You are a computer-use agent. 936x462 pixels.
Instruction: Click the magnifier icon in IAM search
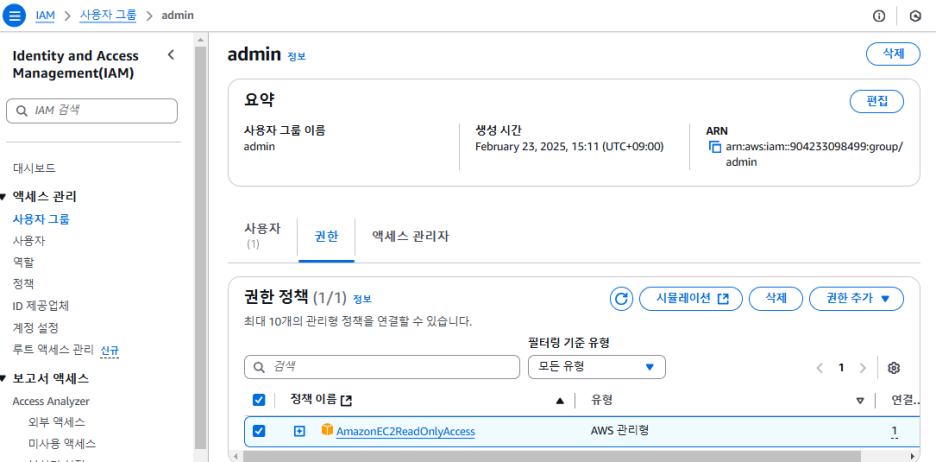click(x=22, y=110)
